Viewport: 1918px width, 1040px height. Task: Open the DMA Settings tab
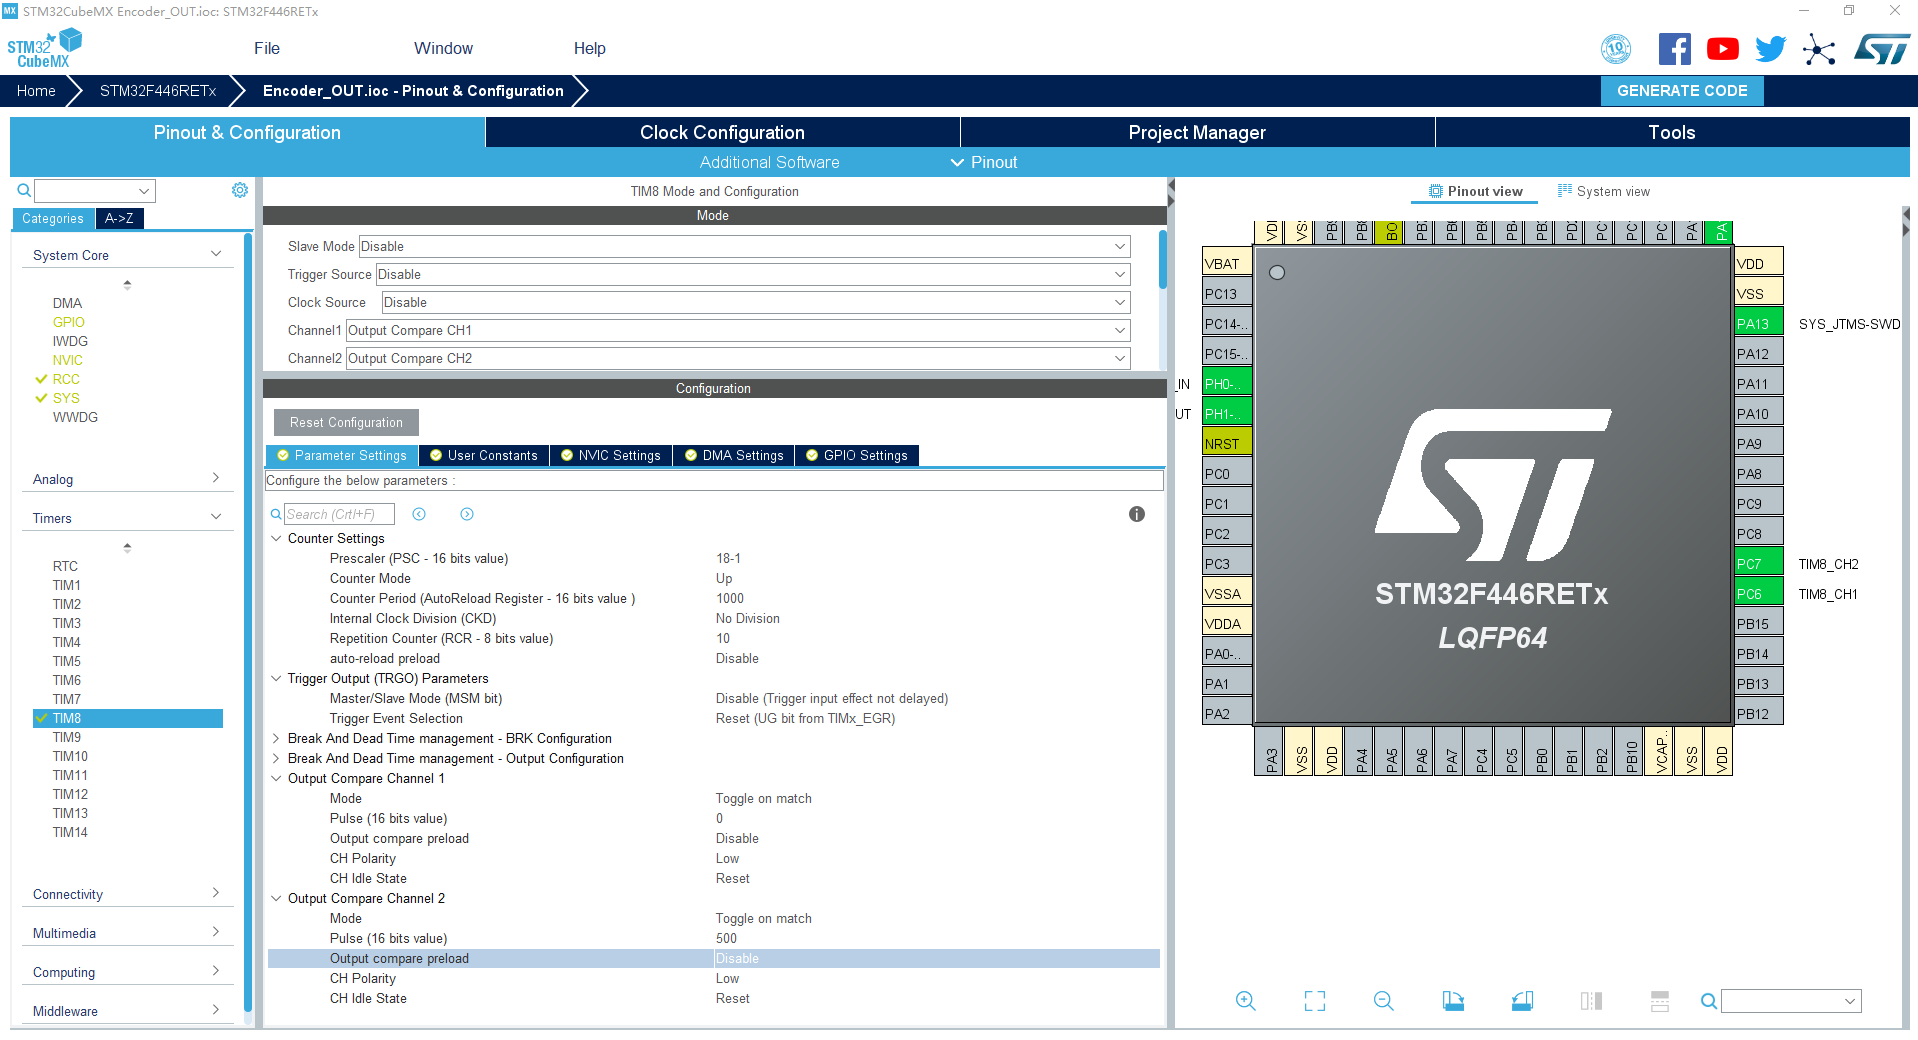pos(734,455)
